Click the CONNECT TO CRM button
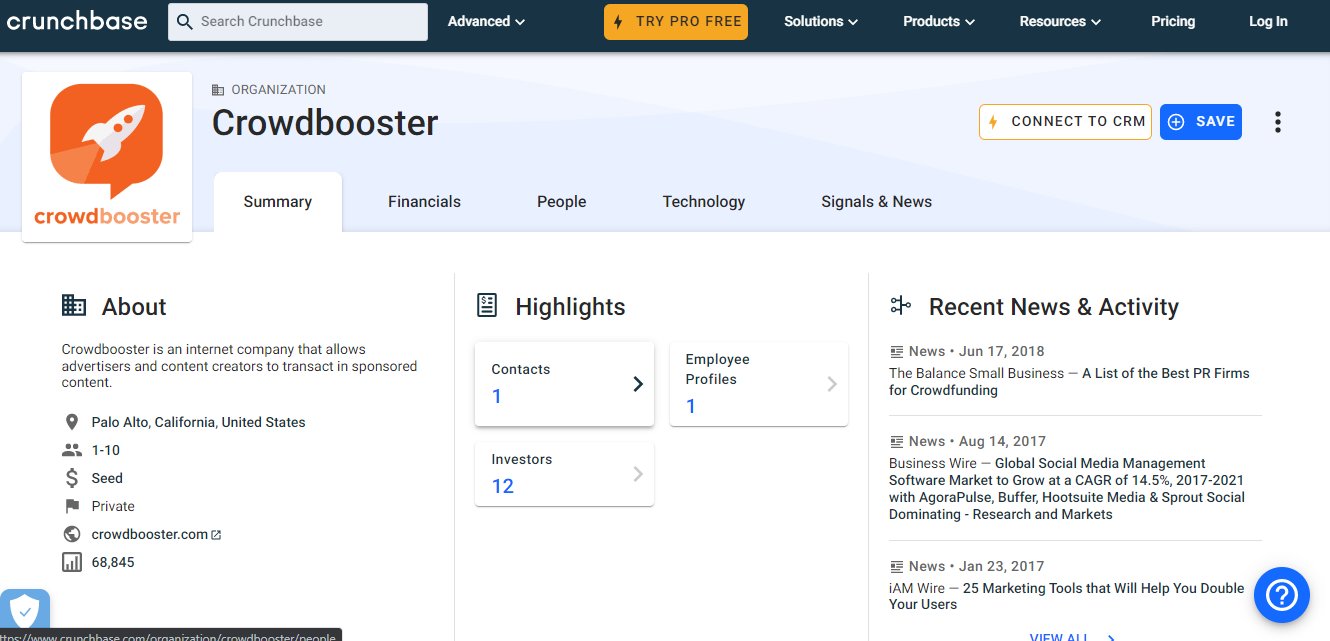Screen dimensions: 1330x641 1065,122
